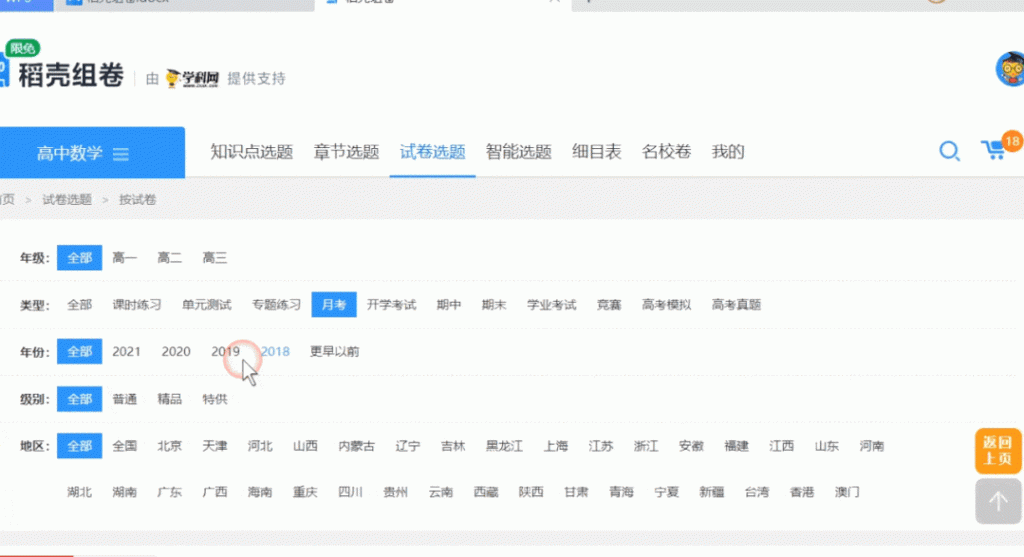1024x557 pixels.
Task: Filter region by 广东
Action: pyautogui.click(x=169, y=492)
